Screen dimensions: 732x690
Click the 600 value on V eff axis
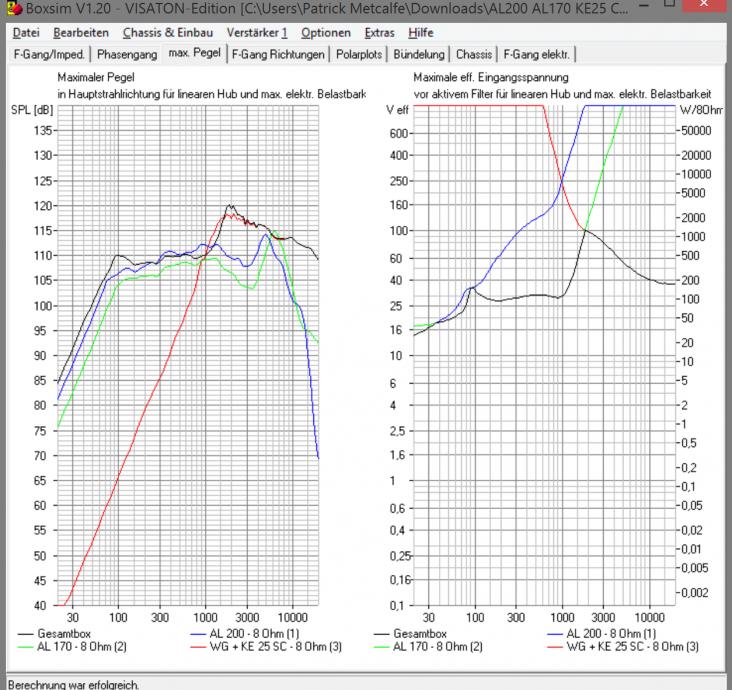[399, 134]
